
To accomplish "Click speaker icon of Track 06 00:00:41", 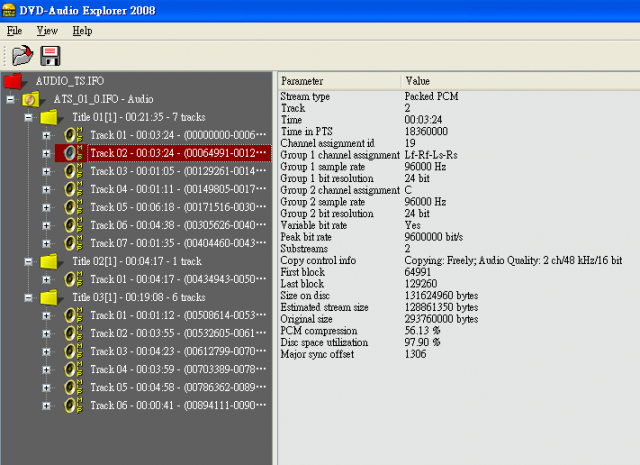I will pos(73,405).
